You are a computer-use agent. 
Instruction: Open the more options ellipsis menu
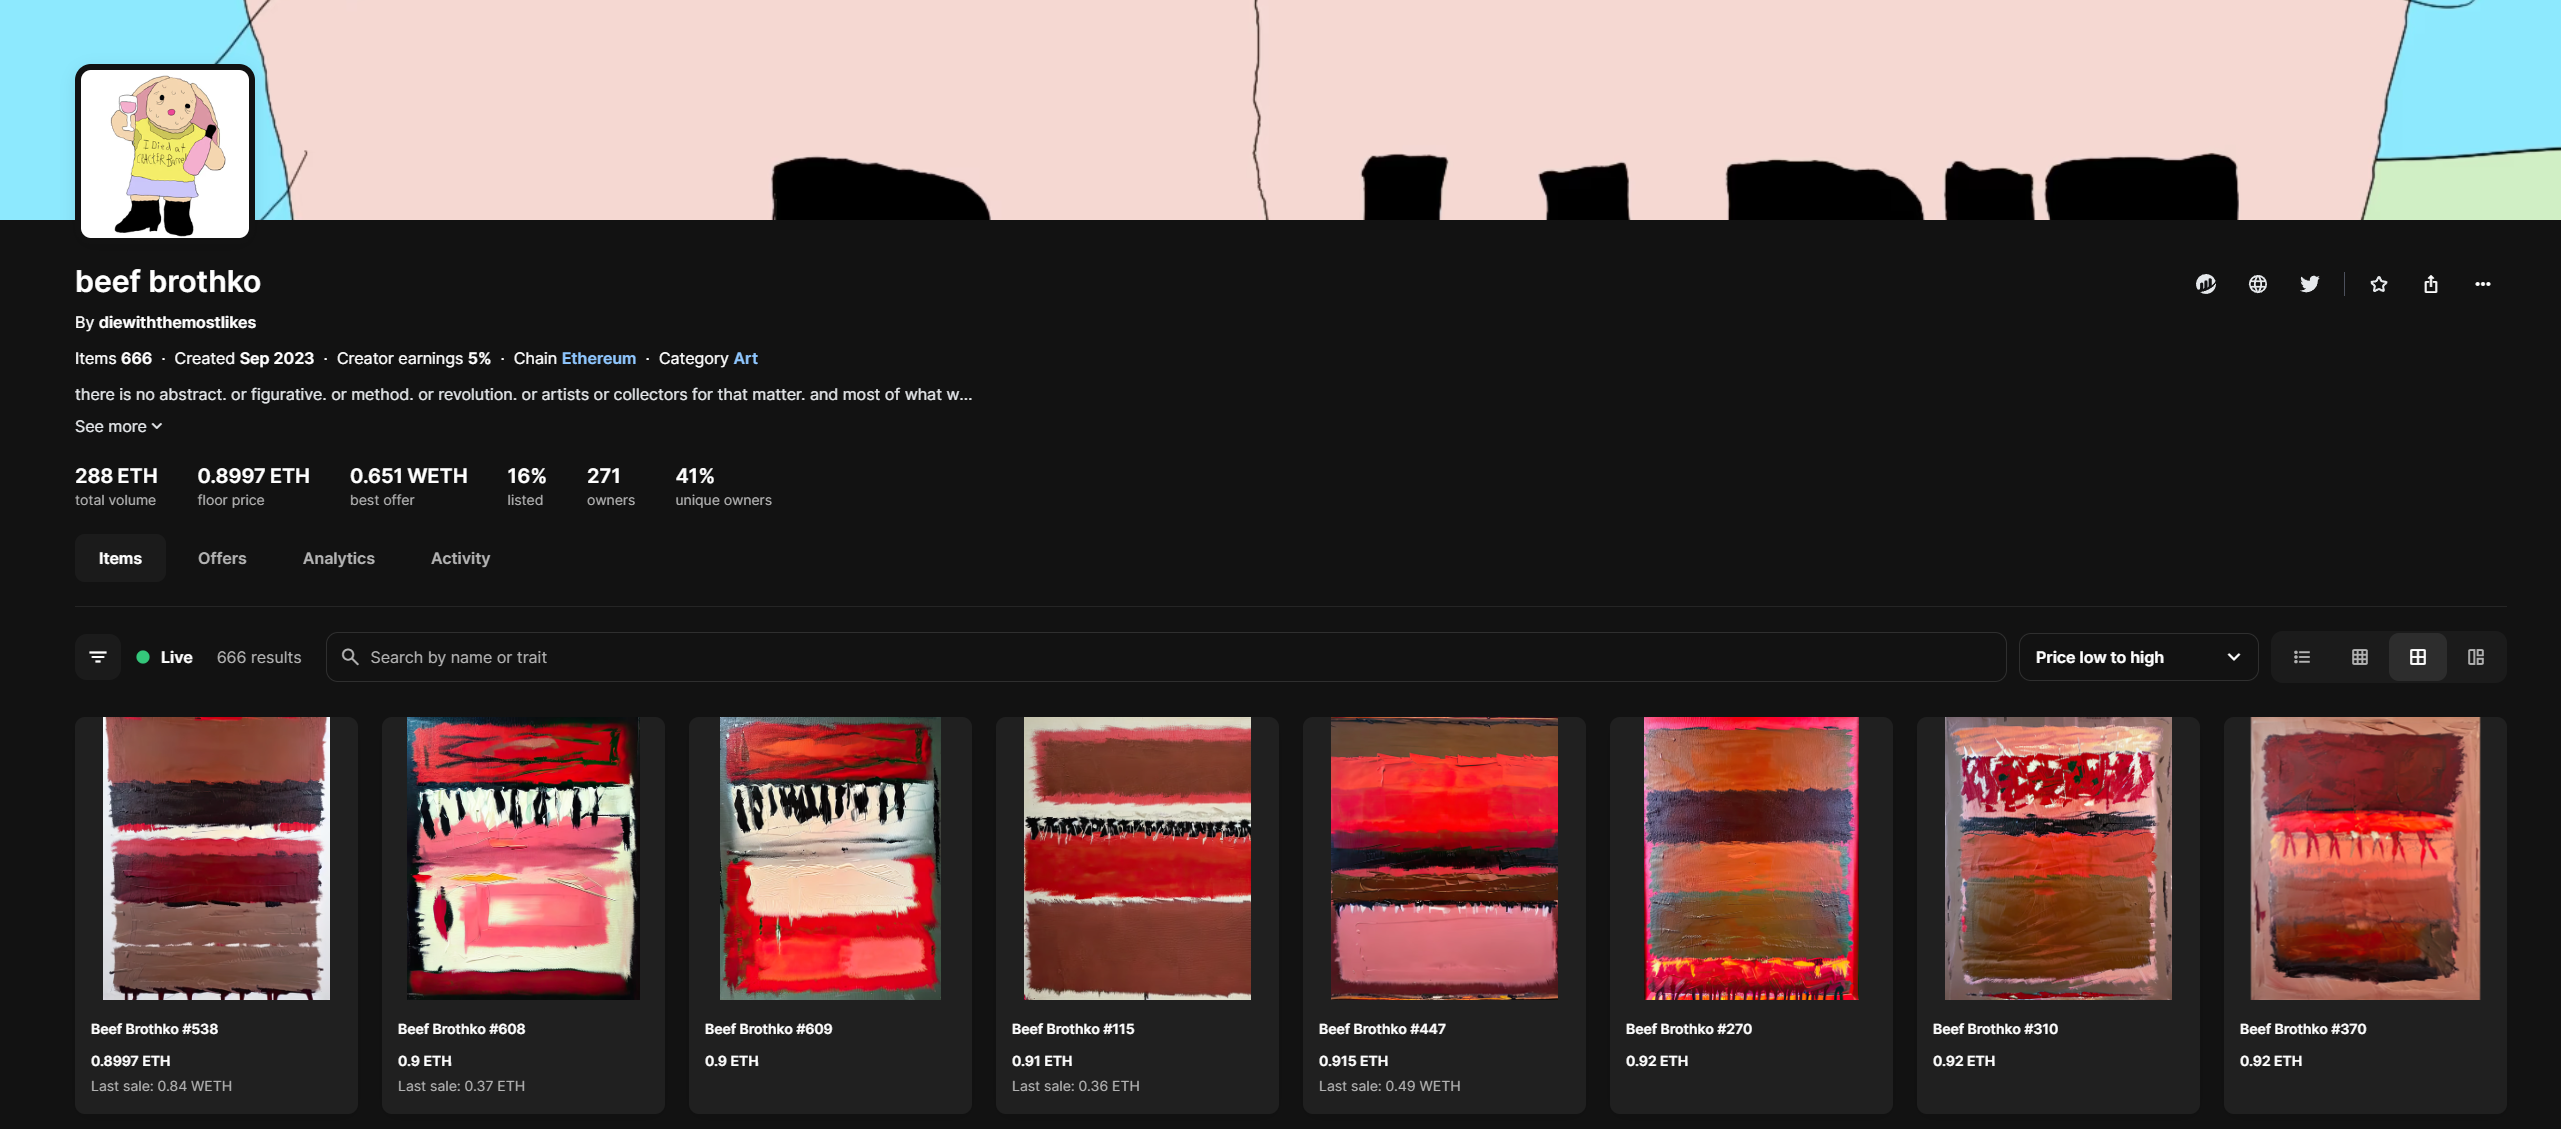coord(2482,284)
